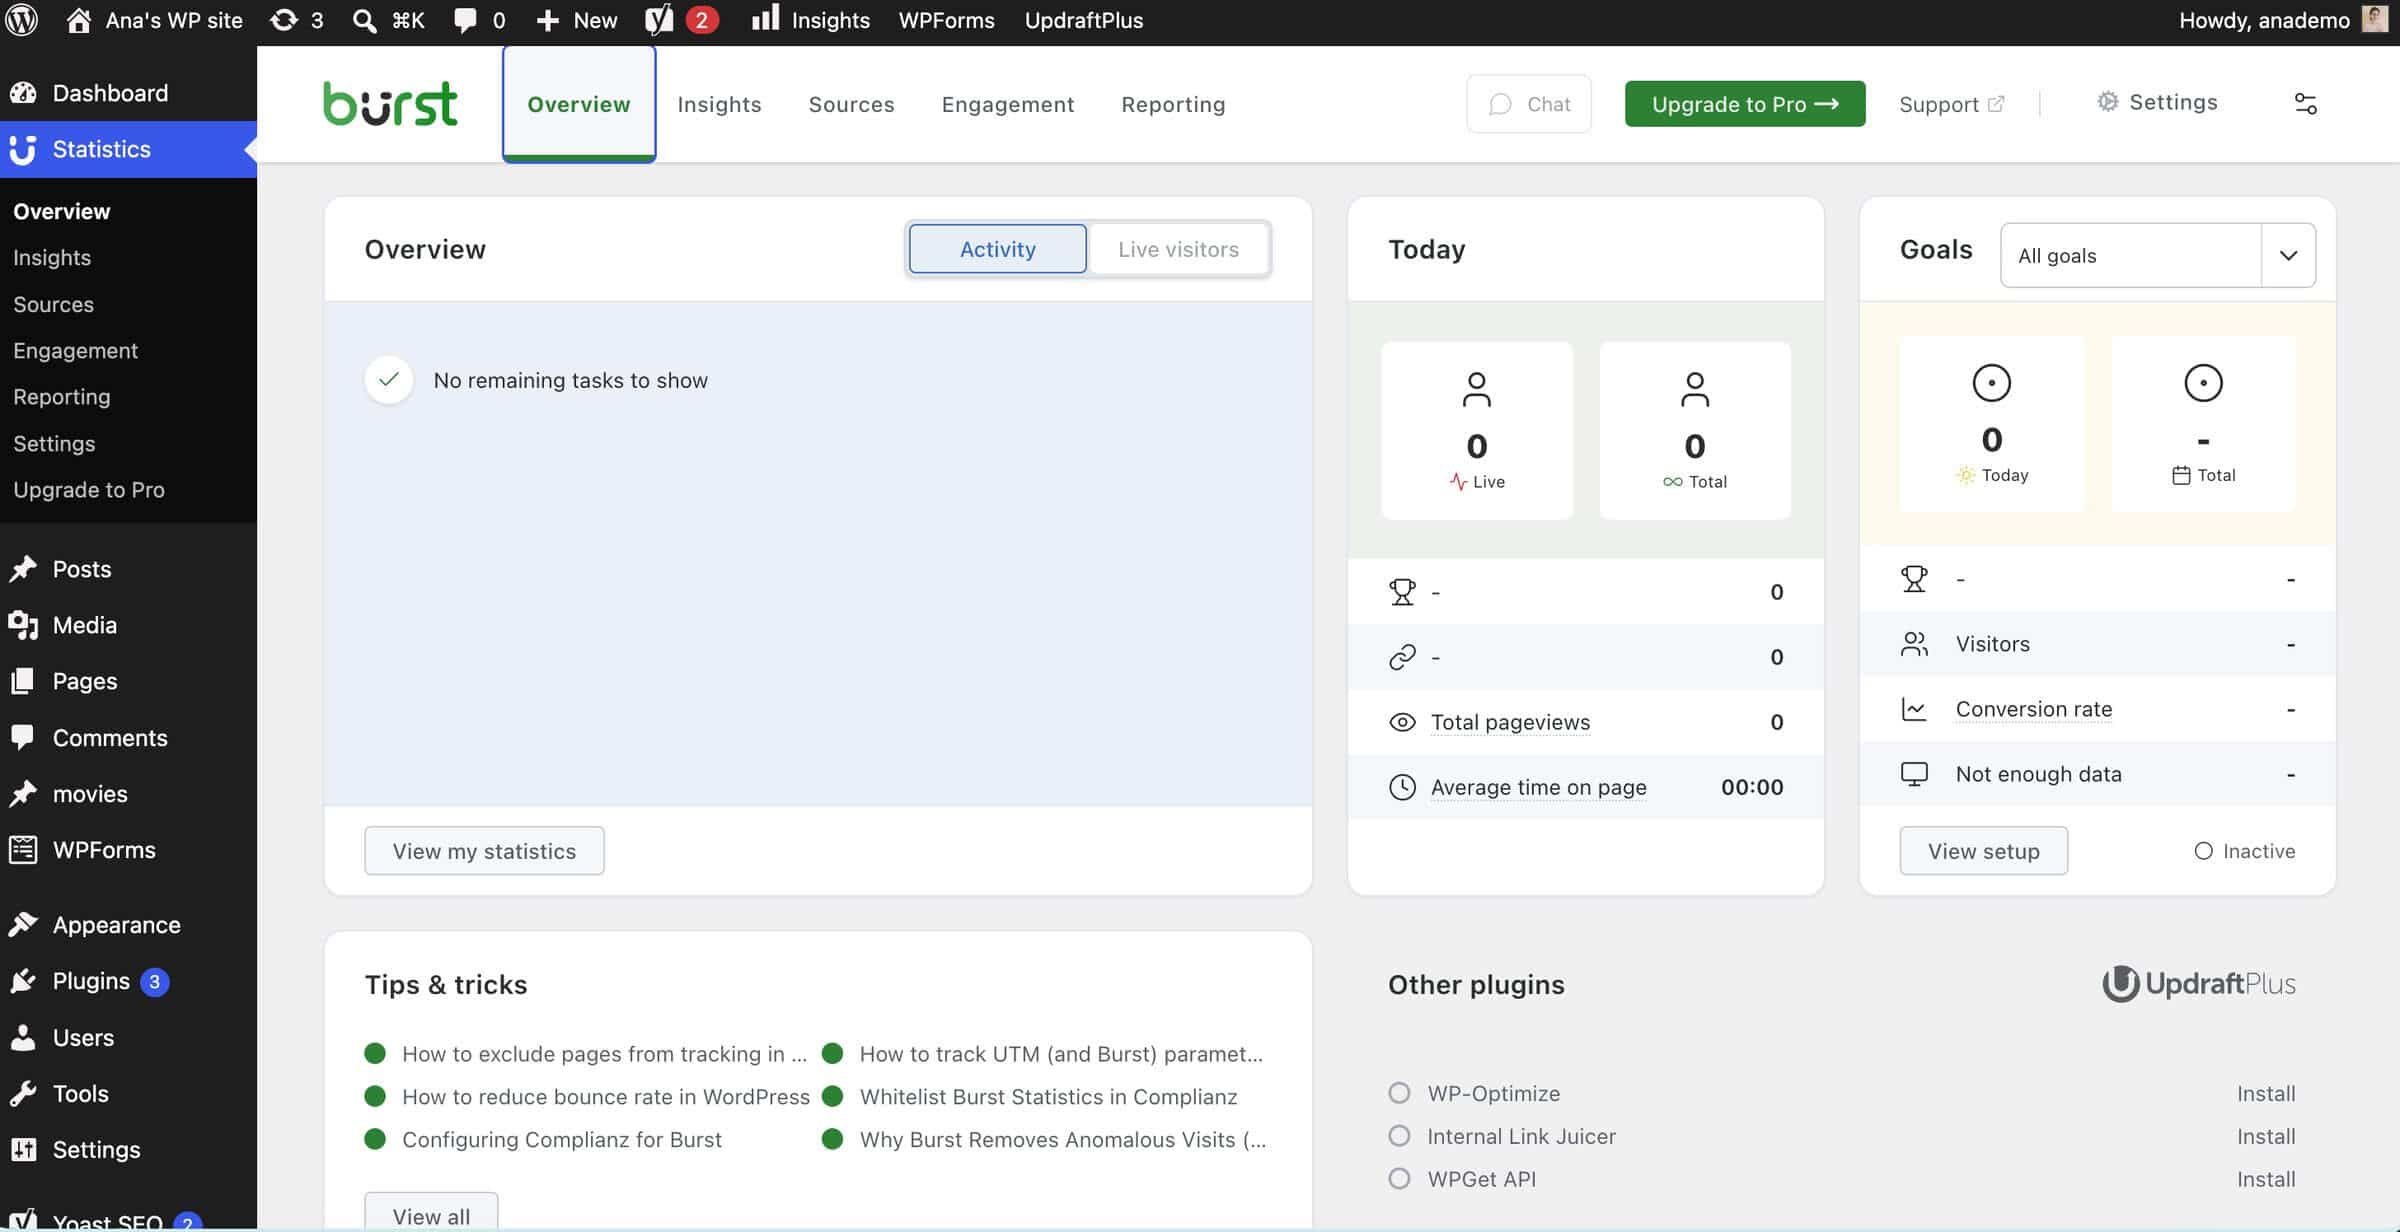The image size is (2400, 1232).
Task: Click the eye icon by Total pageviews
Action: click(1402, 722)
